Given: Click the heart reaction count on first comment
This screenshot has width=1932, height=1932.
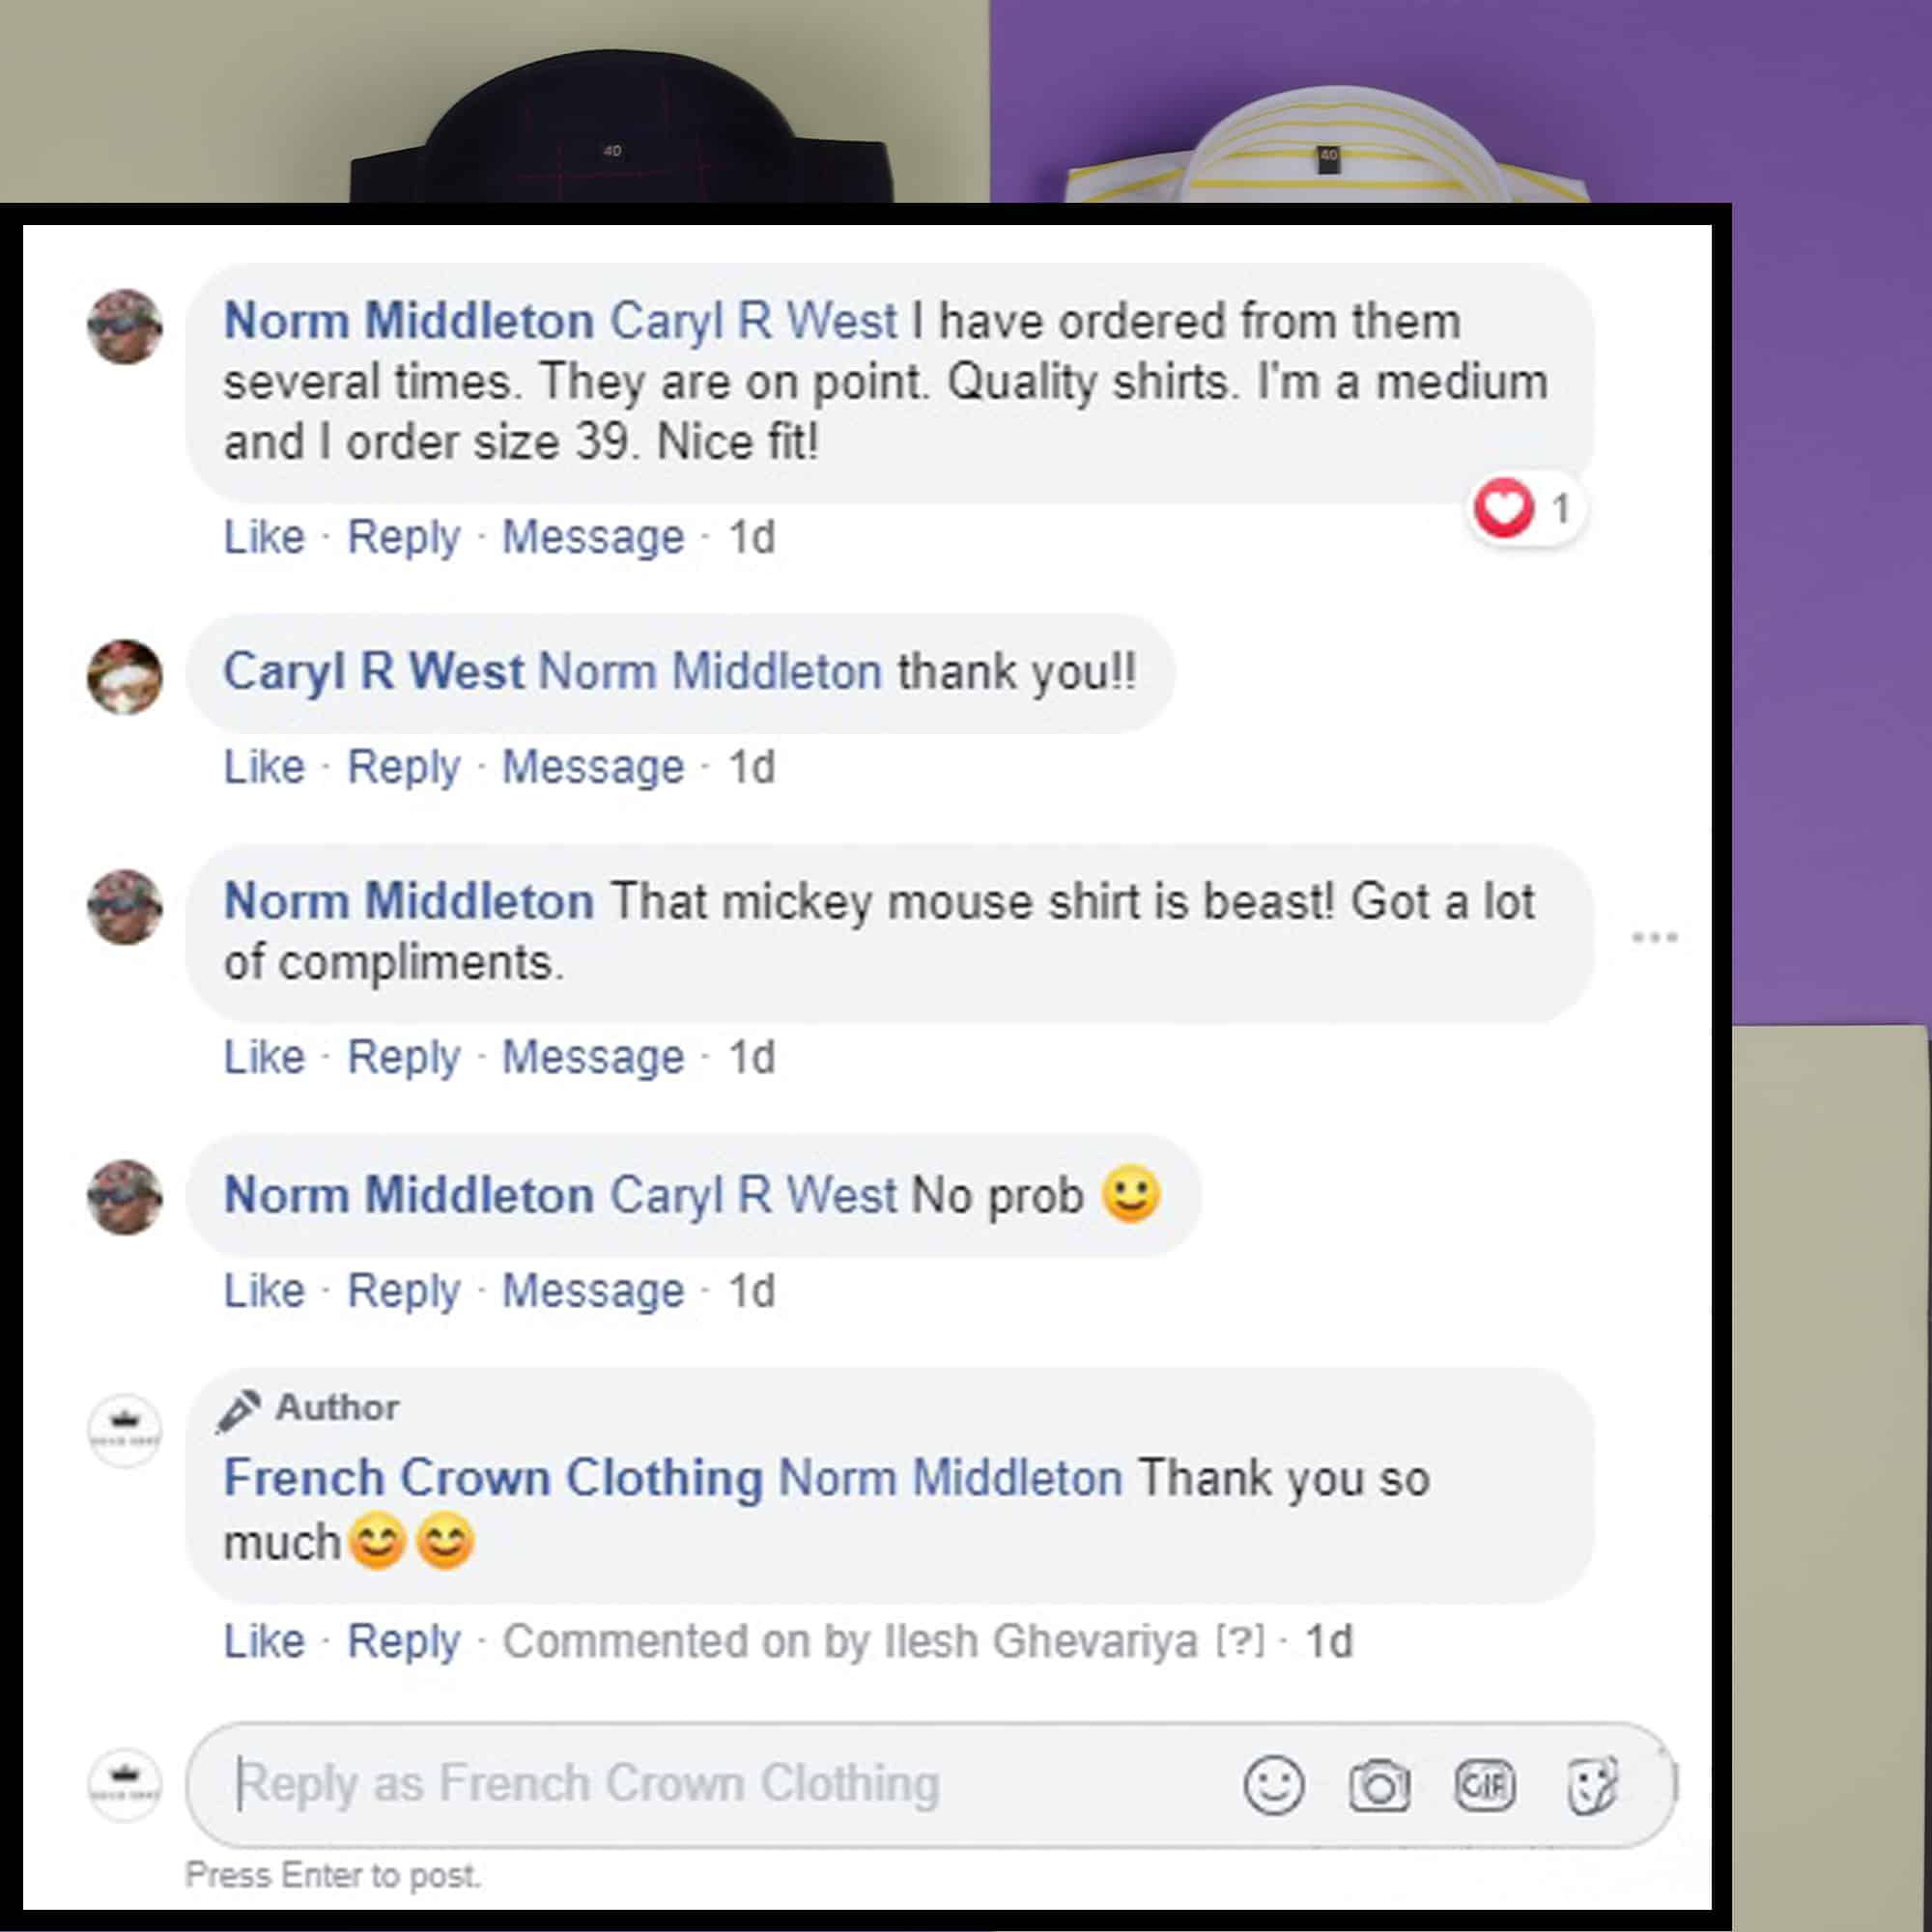Looking at the screenshot, I should 1525,509.
